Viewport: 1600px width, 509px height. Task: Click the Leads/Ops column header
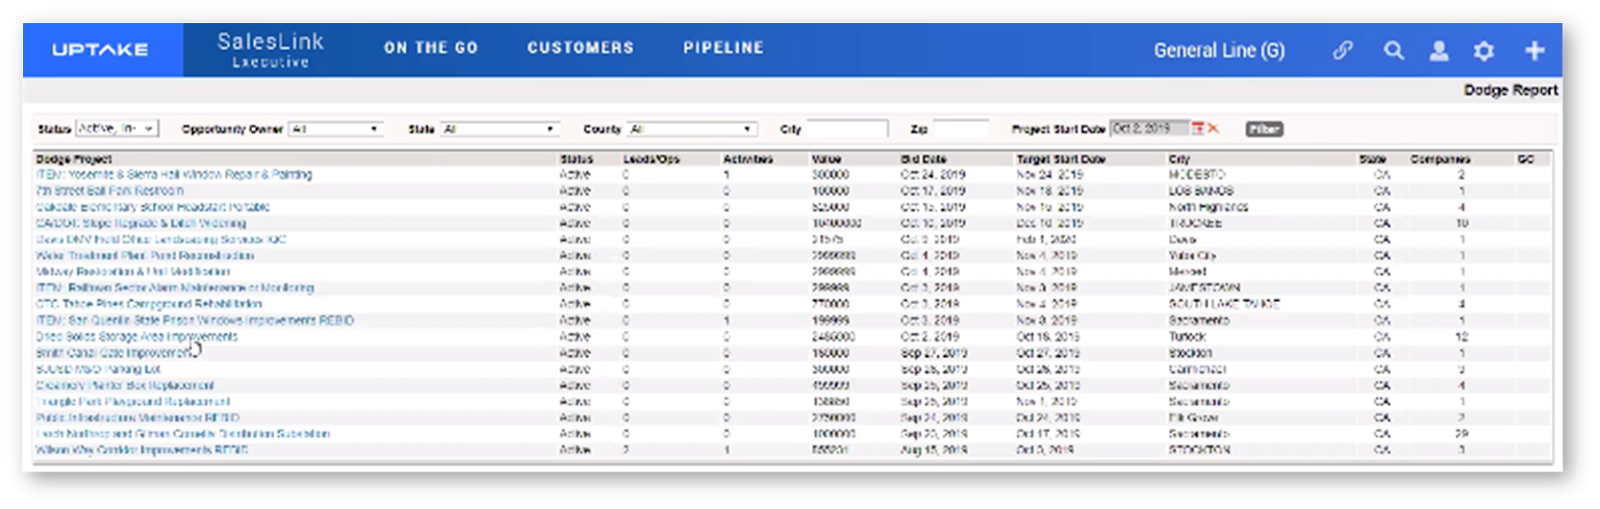point(651,159)
